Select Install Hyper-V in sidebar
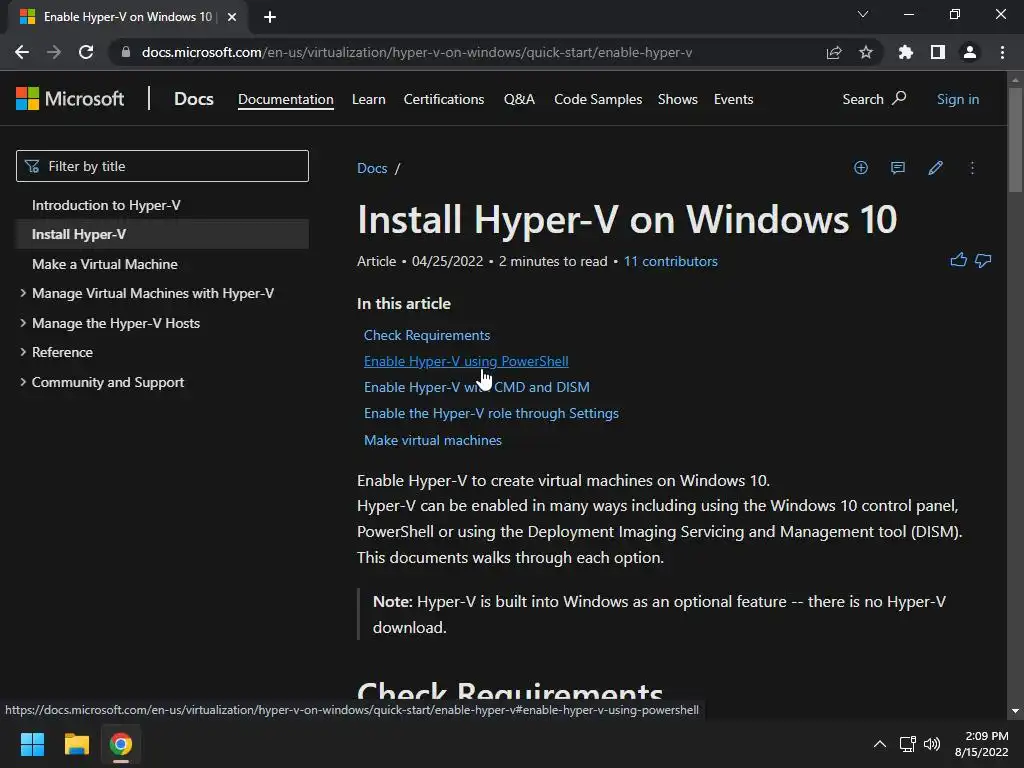 point(162,234)
